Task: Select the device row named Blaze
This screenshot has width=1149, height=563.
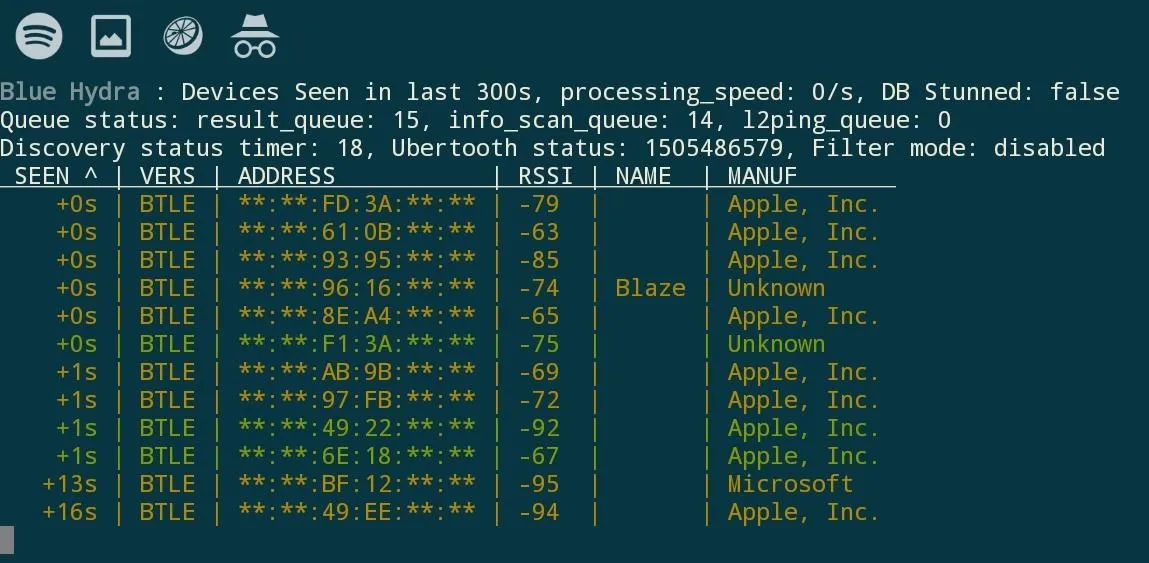Action: 448,288
